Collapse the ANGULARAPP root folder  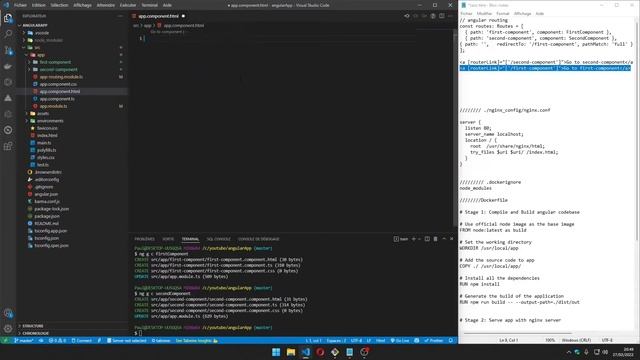click(35, 25)
